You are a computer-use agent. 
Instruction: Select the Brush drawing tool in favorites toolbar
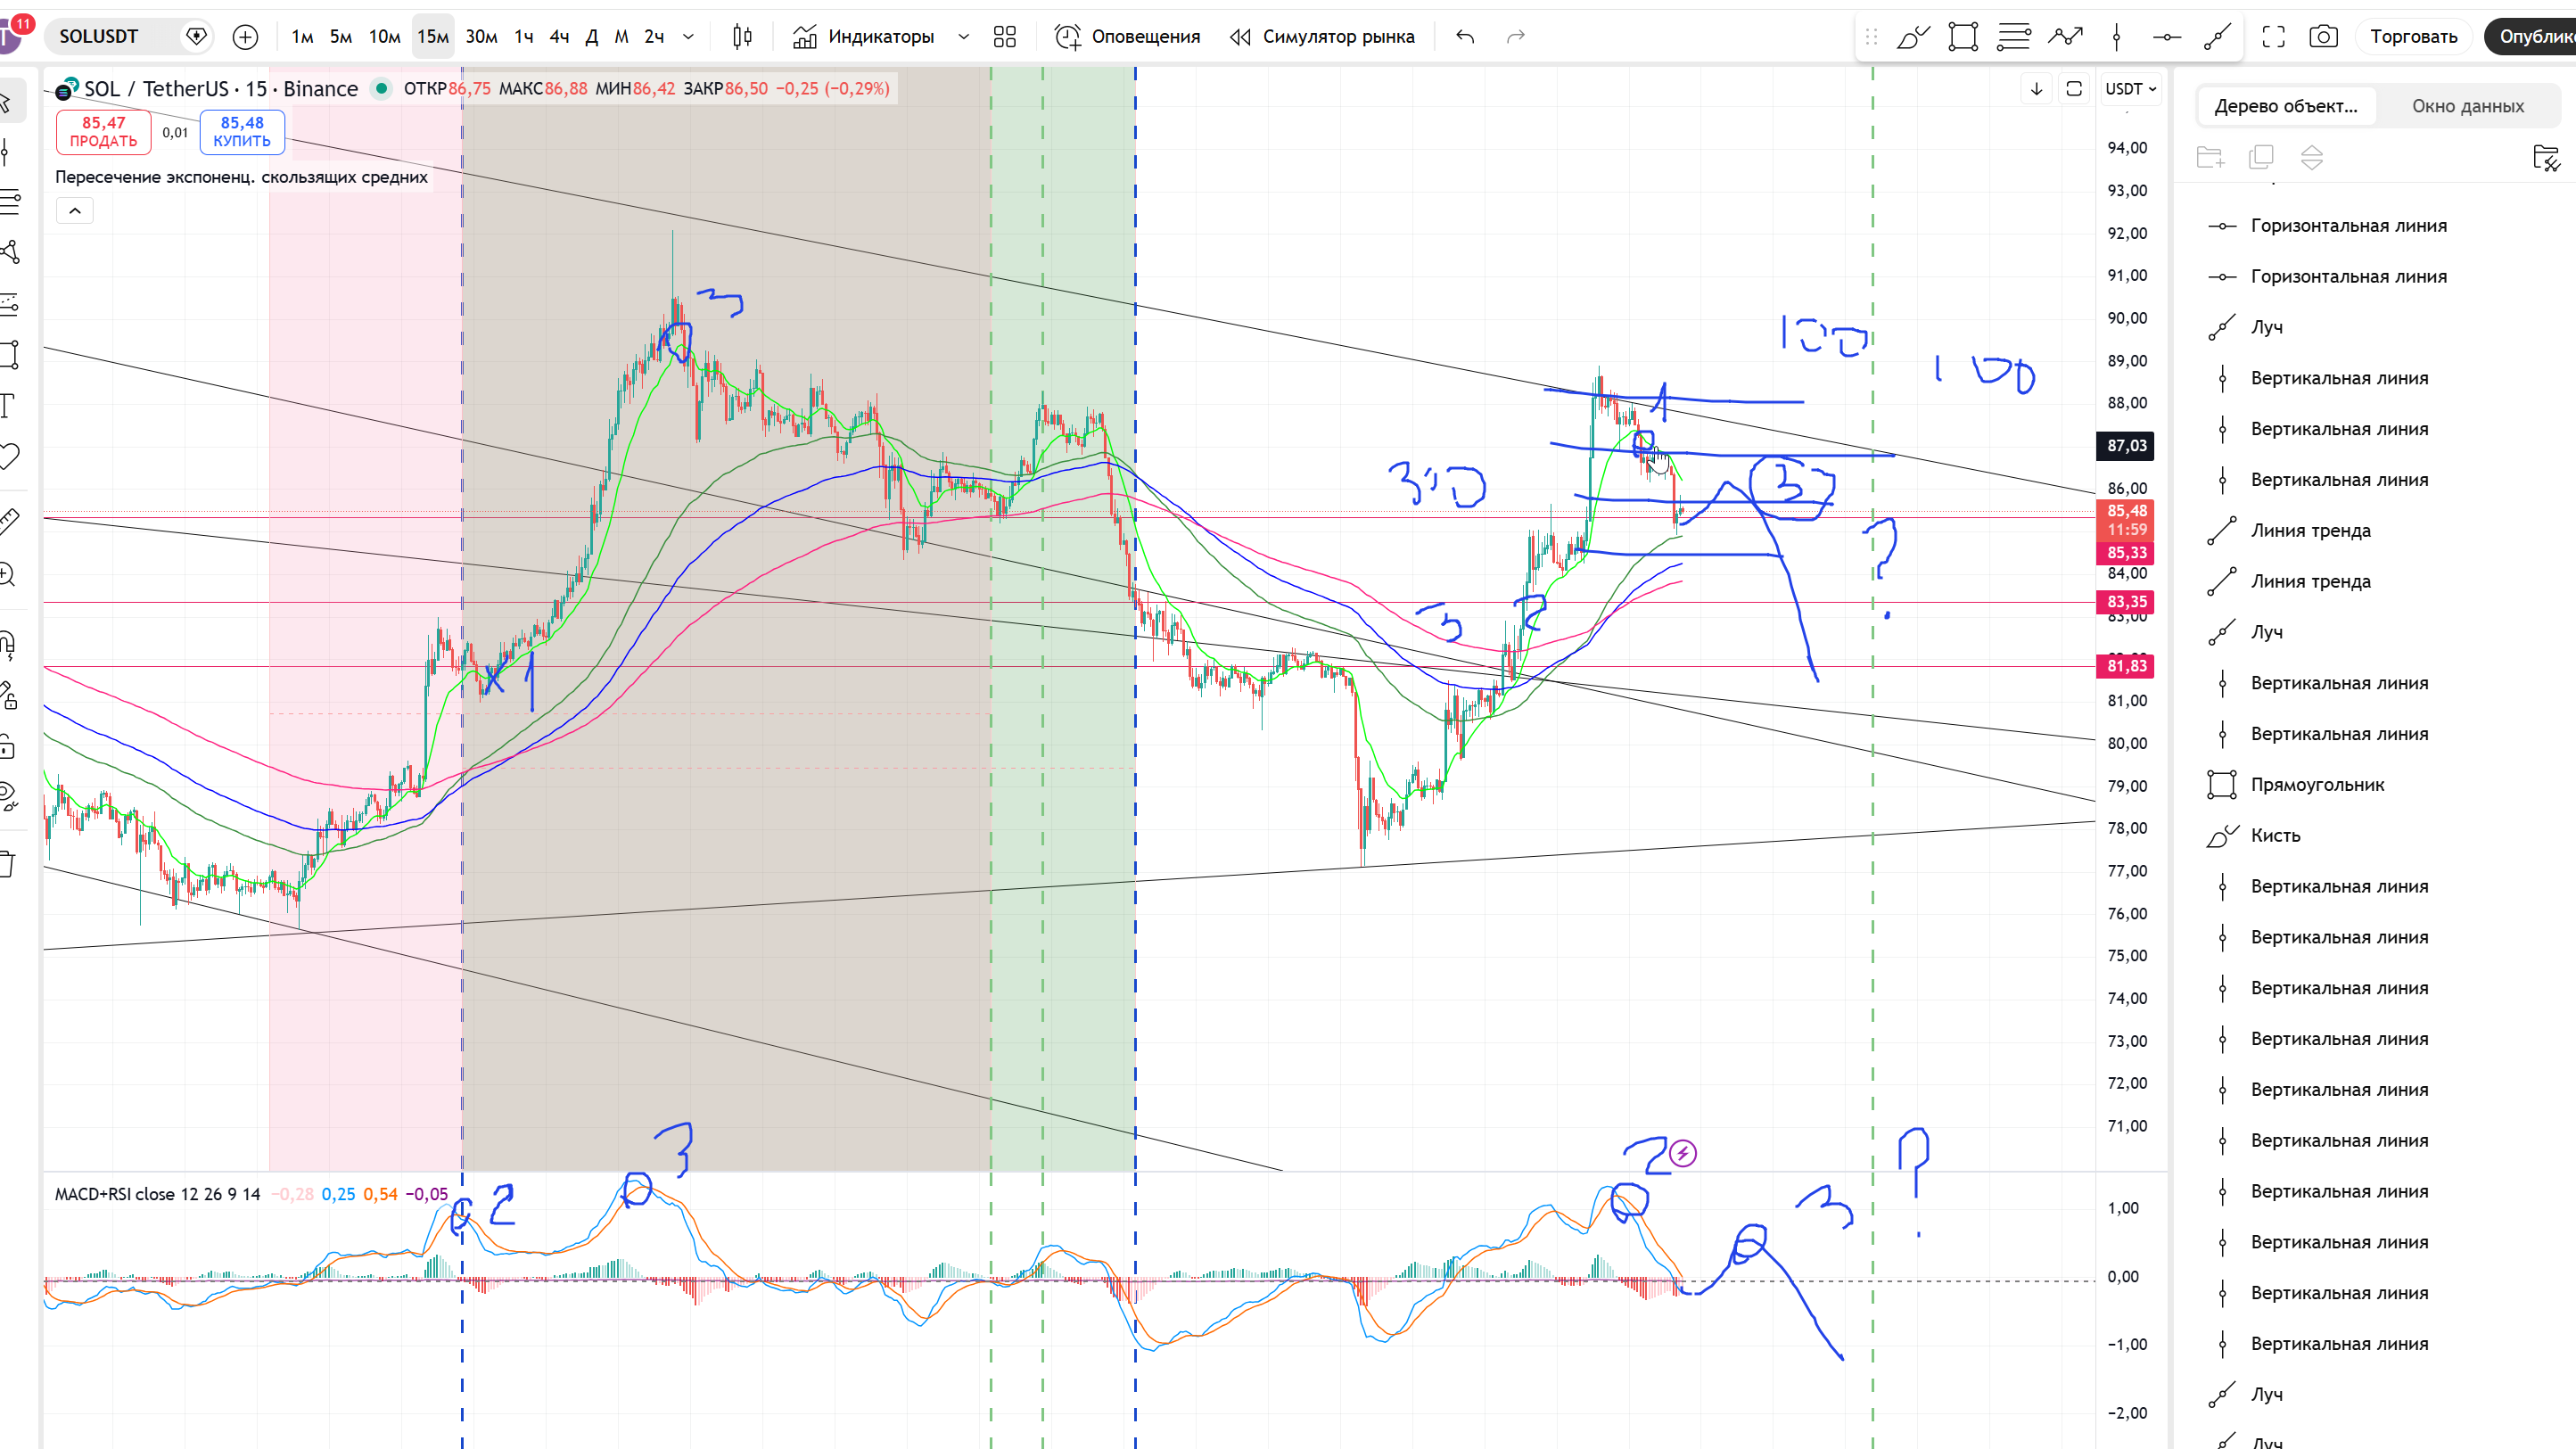(x=1913, y=37)
